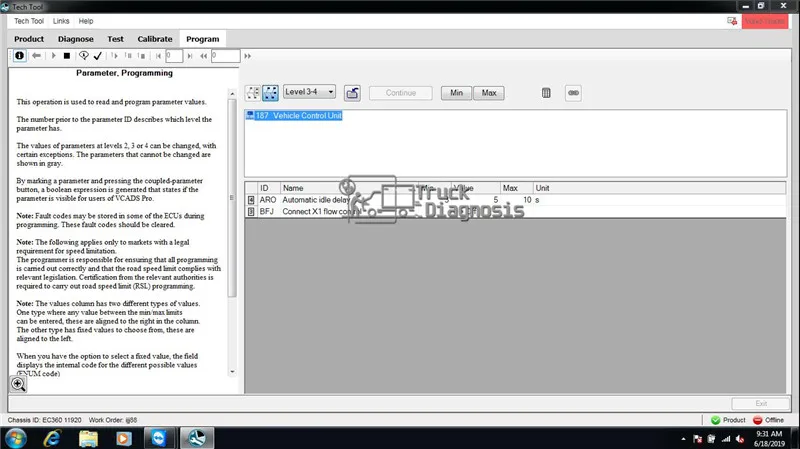The width and height of the screenshot is (800, 449).
Task: Select the highlighted grid view layout icon
Action: tap(270, 93)
